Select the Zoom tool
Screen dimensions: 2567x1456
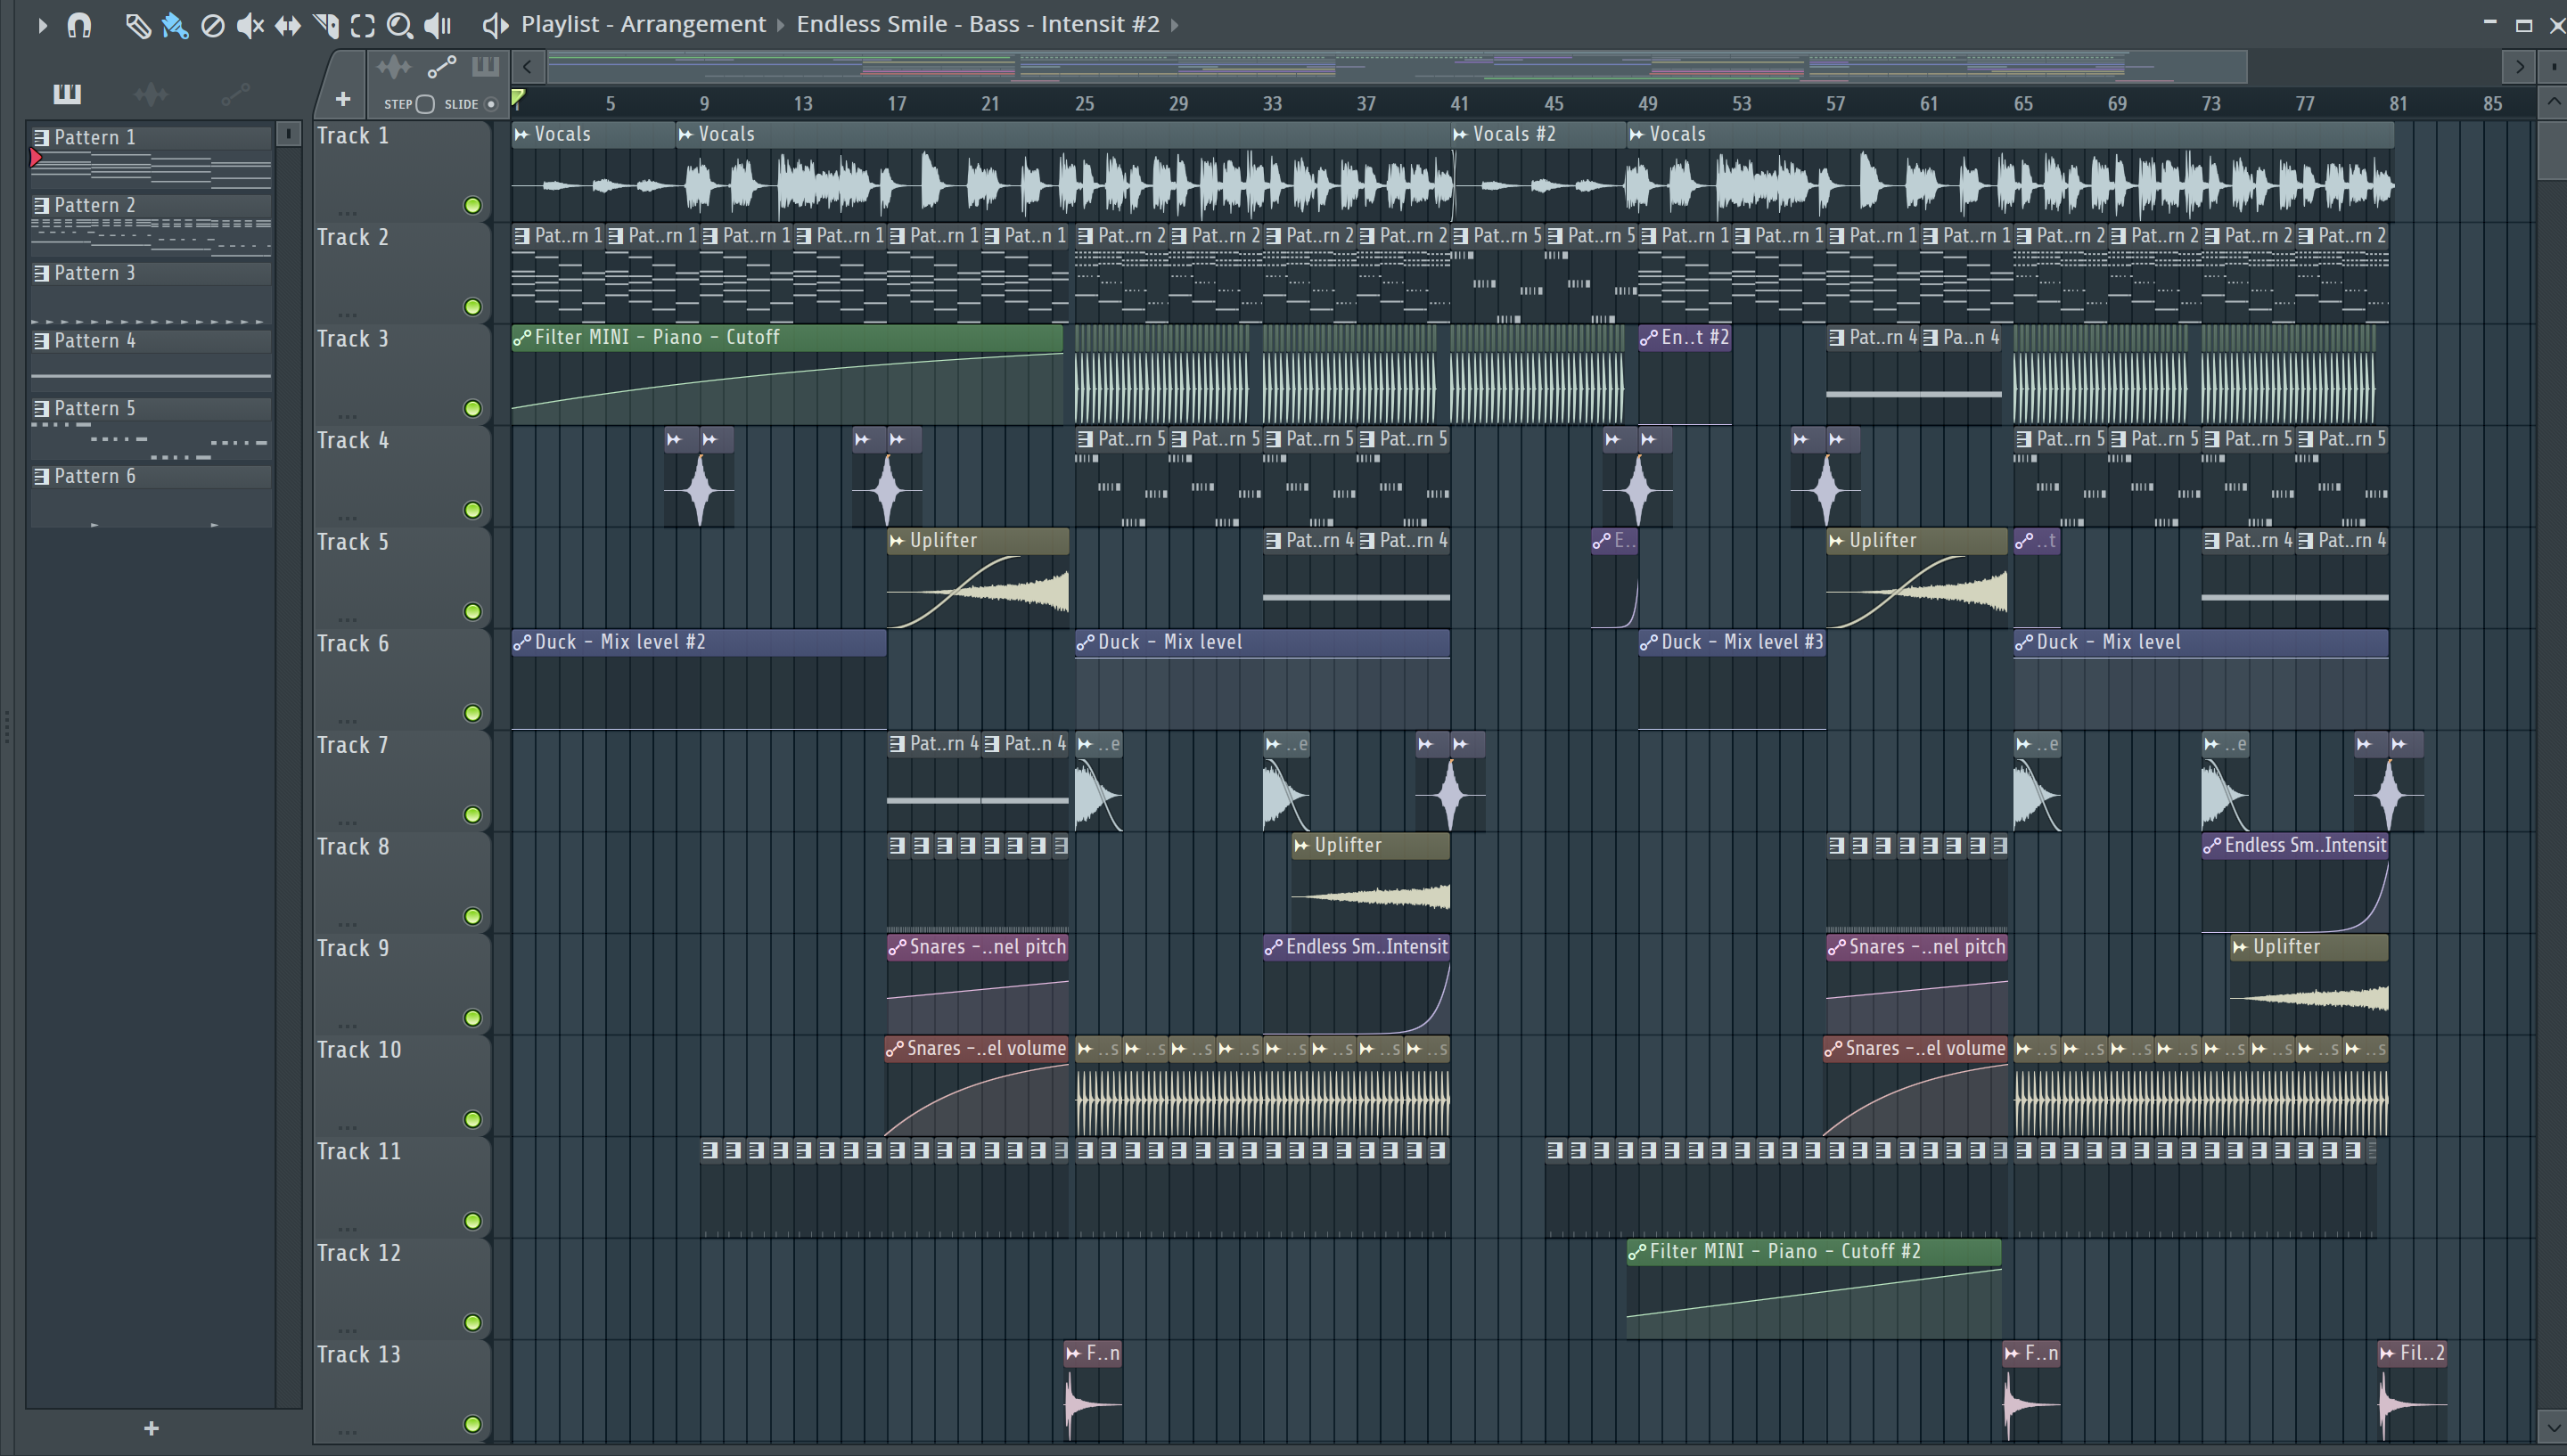400,25
